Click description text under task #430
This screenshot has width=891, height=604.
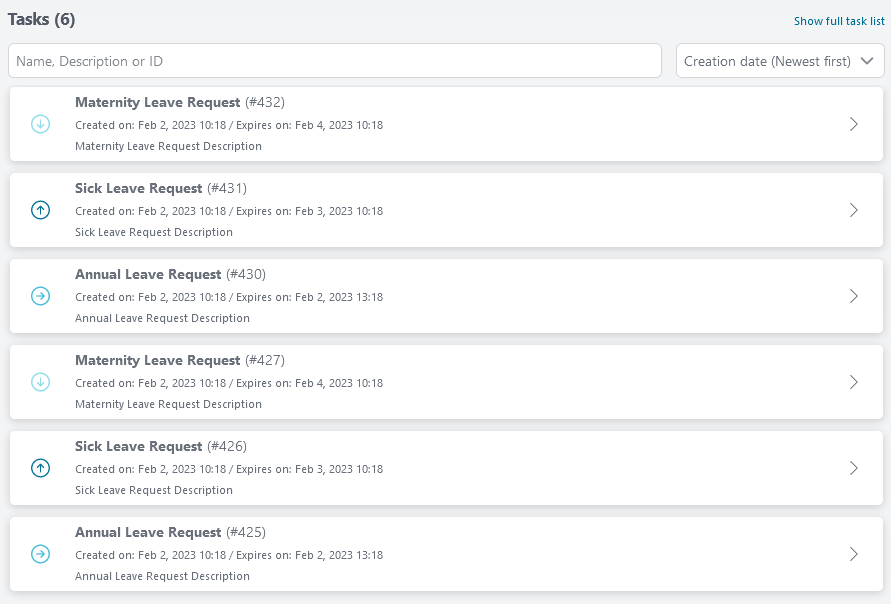(162, 318)
